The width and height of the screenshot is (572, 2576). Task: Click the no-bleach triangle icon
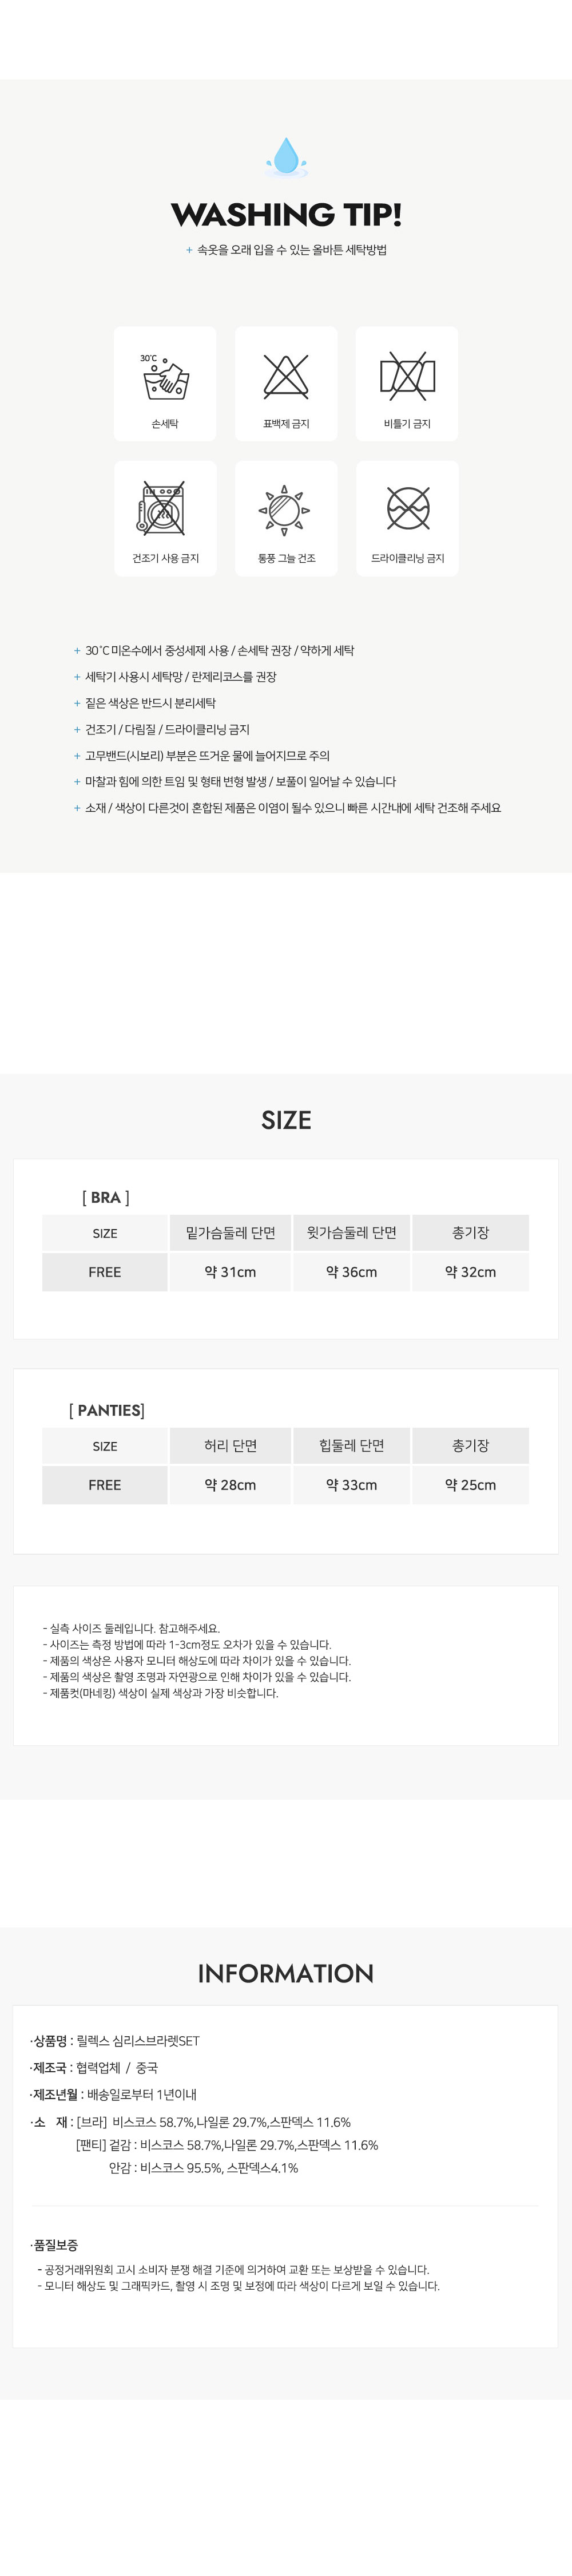[x=286, y=376]
